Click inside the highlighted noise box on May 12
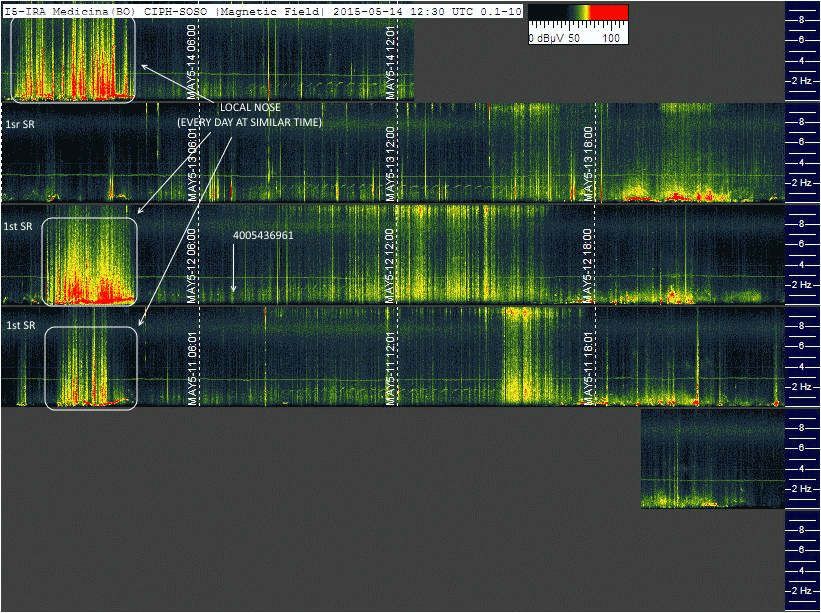The height and width of the screenshot is (613, 821). 89,262
